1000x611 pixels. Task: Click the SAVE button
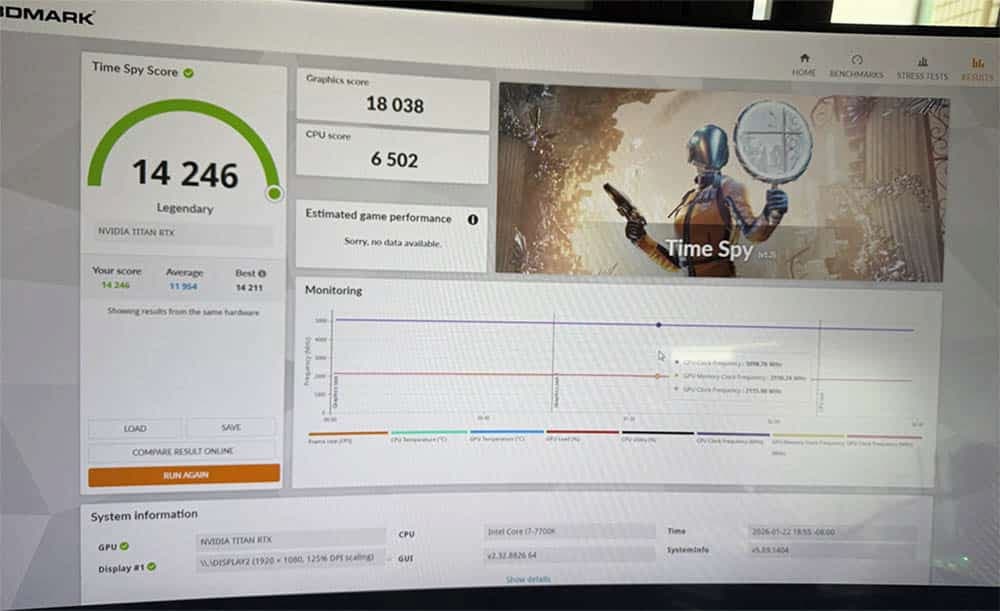pyautogui.click(x=231, y=428)
